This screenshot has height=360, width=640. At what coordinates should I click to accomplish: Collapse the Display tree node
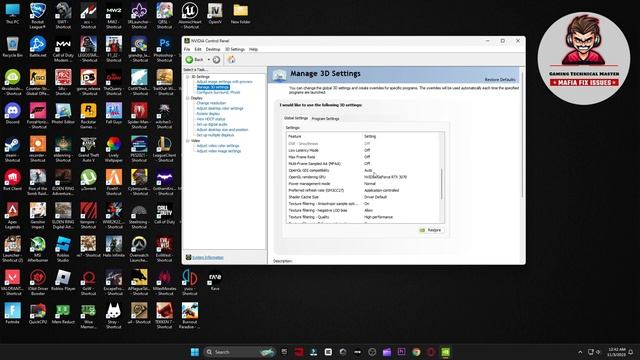pyautogui.click(x=188, y=98)
